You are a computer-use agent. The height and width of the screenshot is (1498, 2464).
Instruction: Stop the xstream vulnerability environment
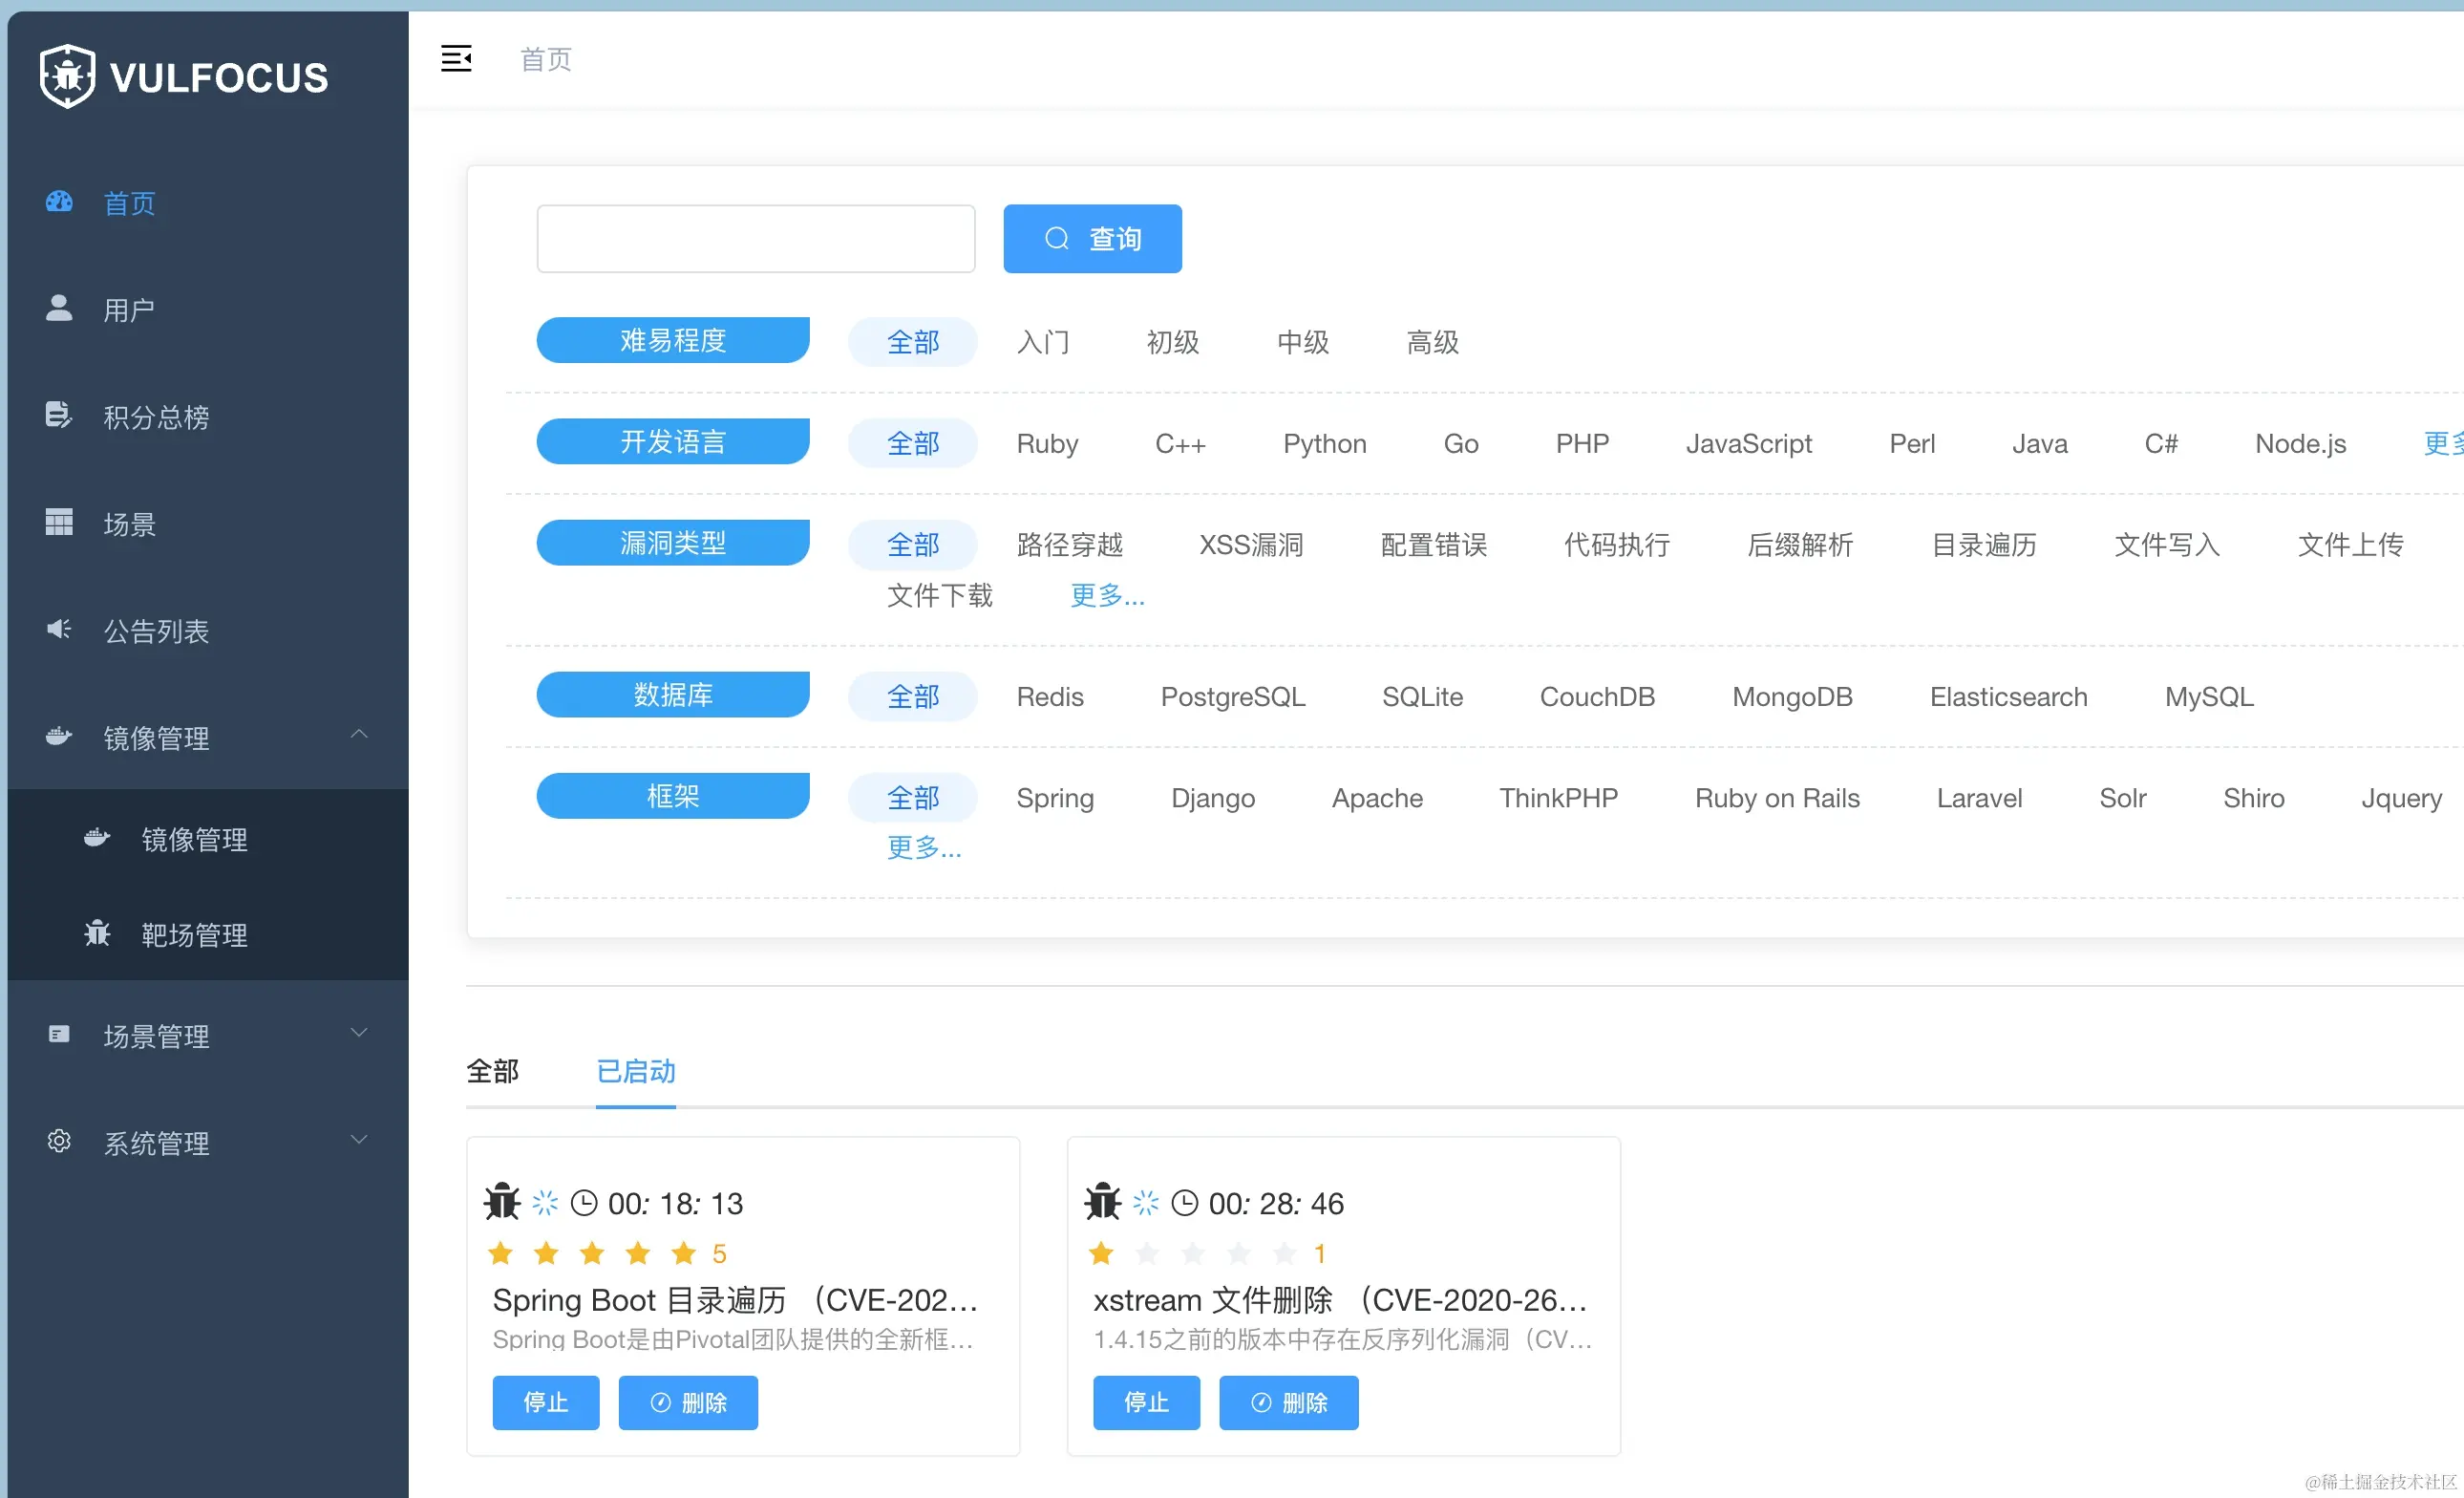tap(1145, 1402)
